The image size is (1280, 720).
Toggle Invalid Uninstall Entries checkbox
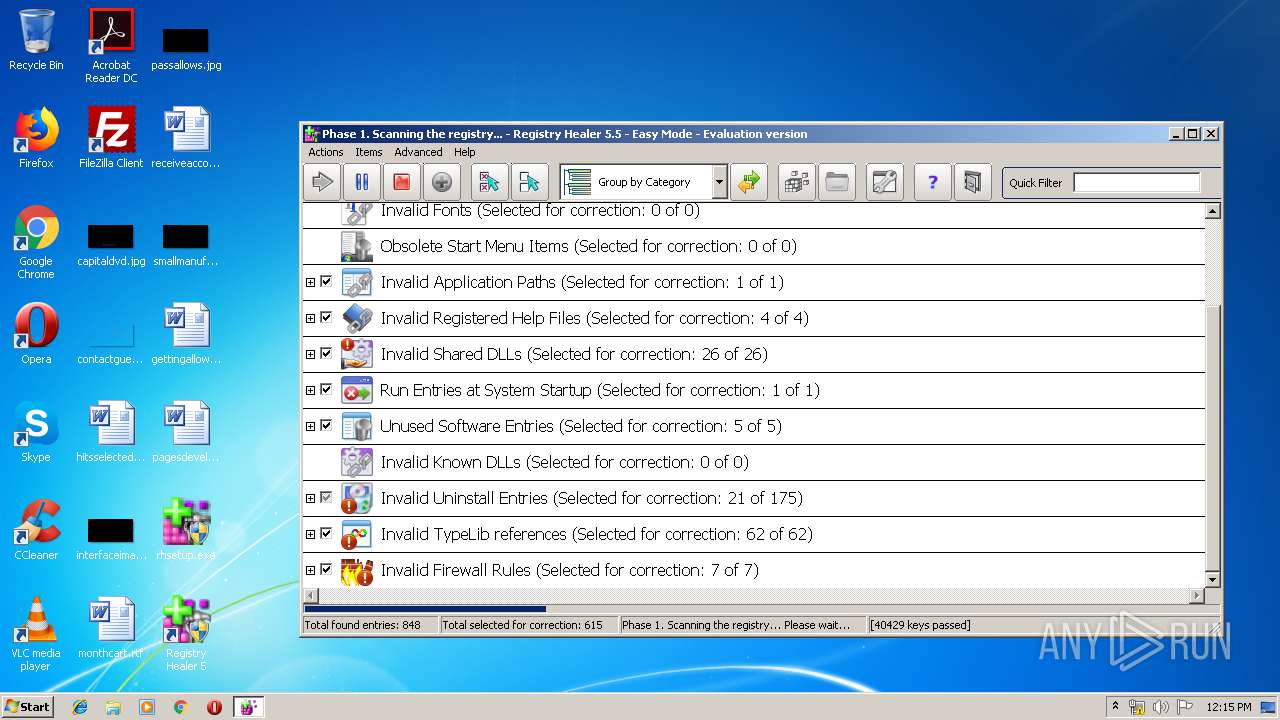pyautogui.click(x=326, y=498)
